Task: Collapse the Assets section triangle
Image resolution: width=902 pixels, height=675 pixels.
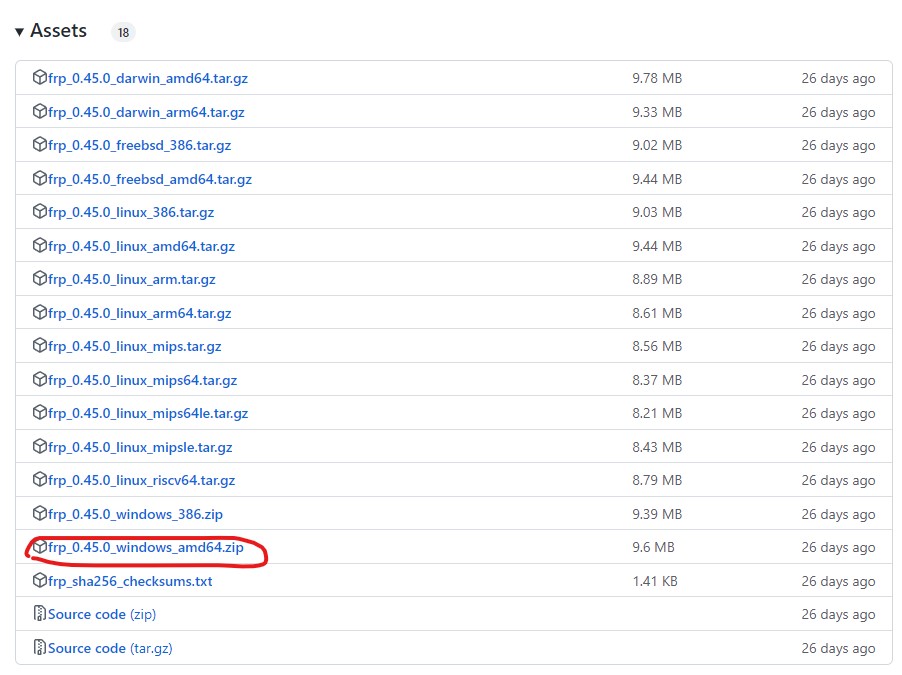Action: 19,32
